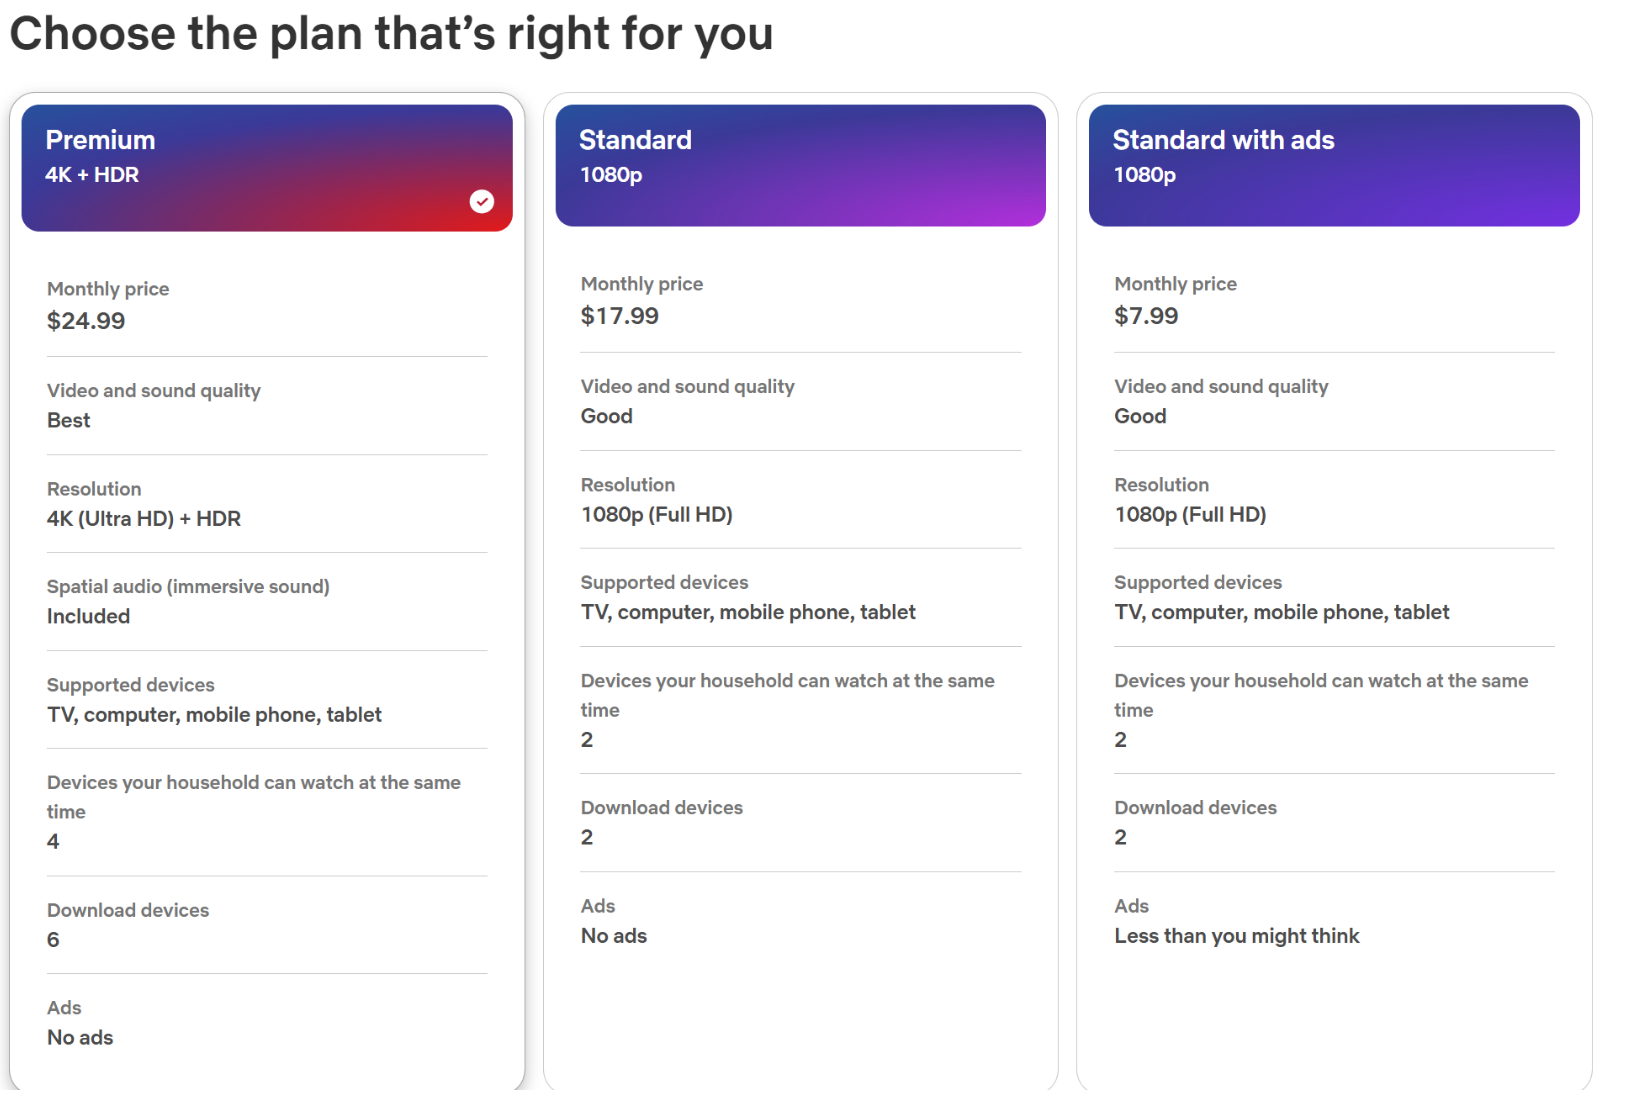
Task: Click the selected checkmark on Premium plan
Action: (x=482, y=202)
